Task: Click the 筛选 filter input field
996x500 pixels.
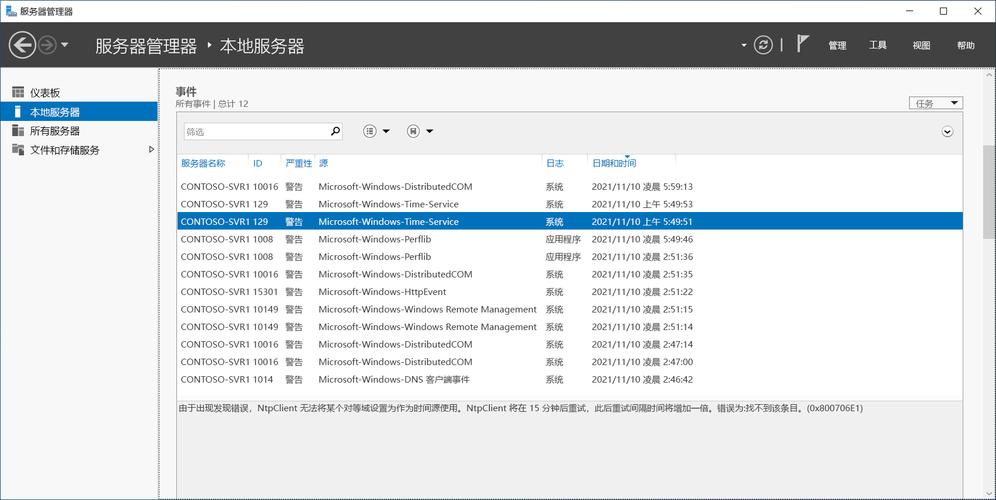Action: click(x=256, y=131)
